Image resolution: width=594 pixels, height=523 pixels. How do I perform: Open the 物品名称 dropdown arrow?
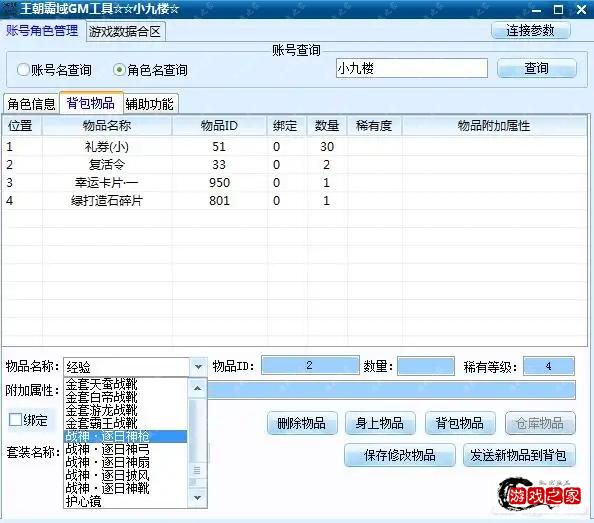[198, 367]
